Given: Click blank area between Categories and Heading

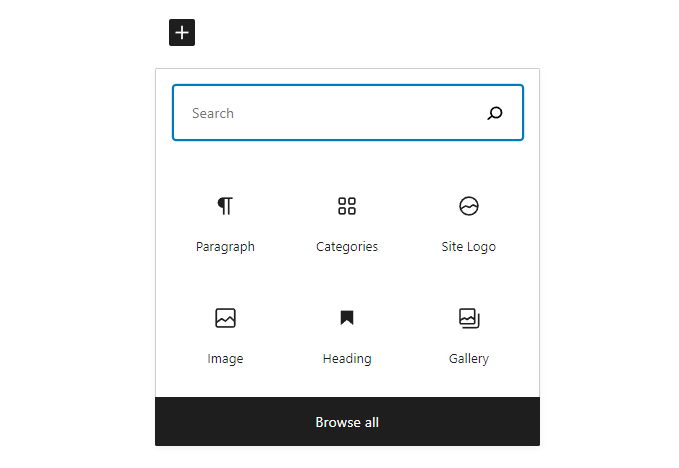Looking at the screenshot, I should tap(347, 281).
